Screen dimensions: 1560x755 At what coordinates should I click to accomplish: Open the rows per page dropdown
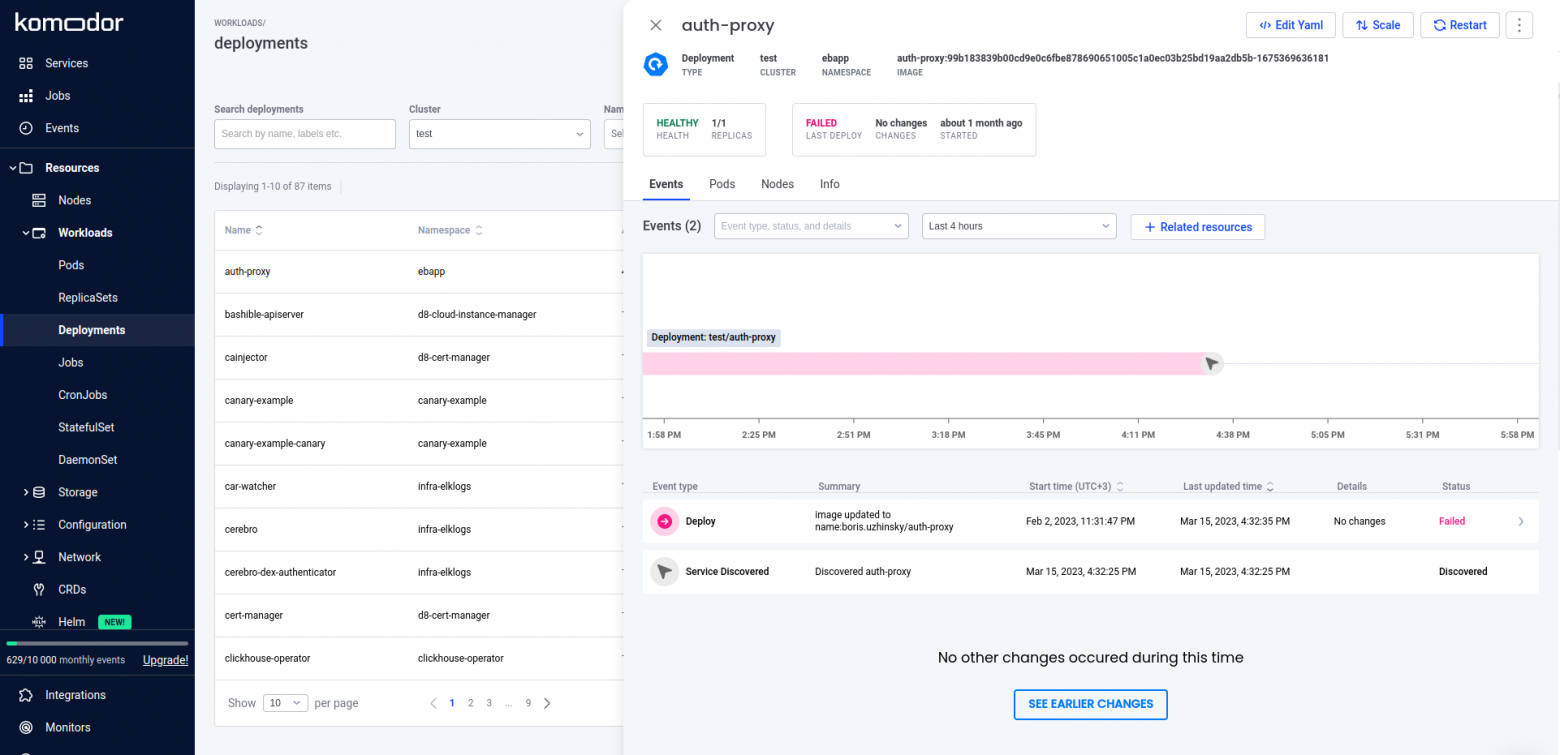click(286, 703)
